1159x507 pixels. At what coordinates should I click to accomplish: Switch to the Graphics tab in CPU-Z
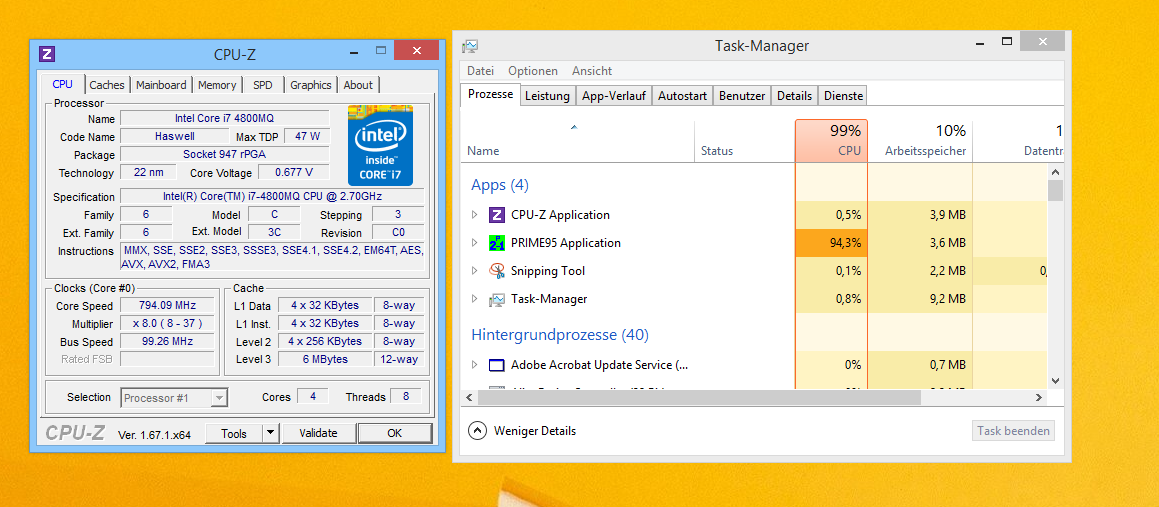[310, 85]
